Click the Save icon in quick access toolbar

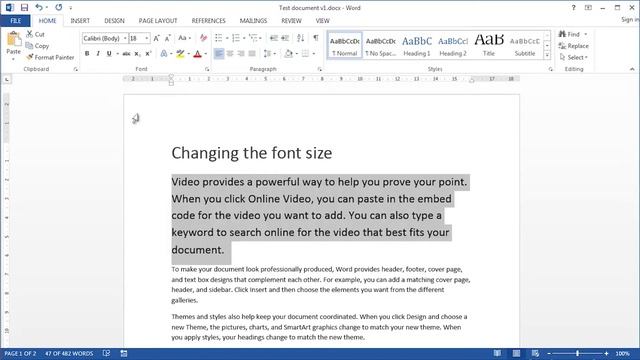pos(24,7)
